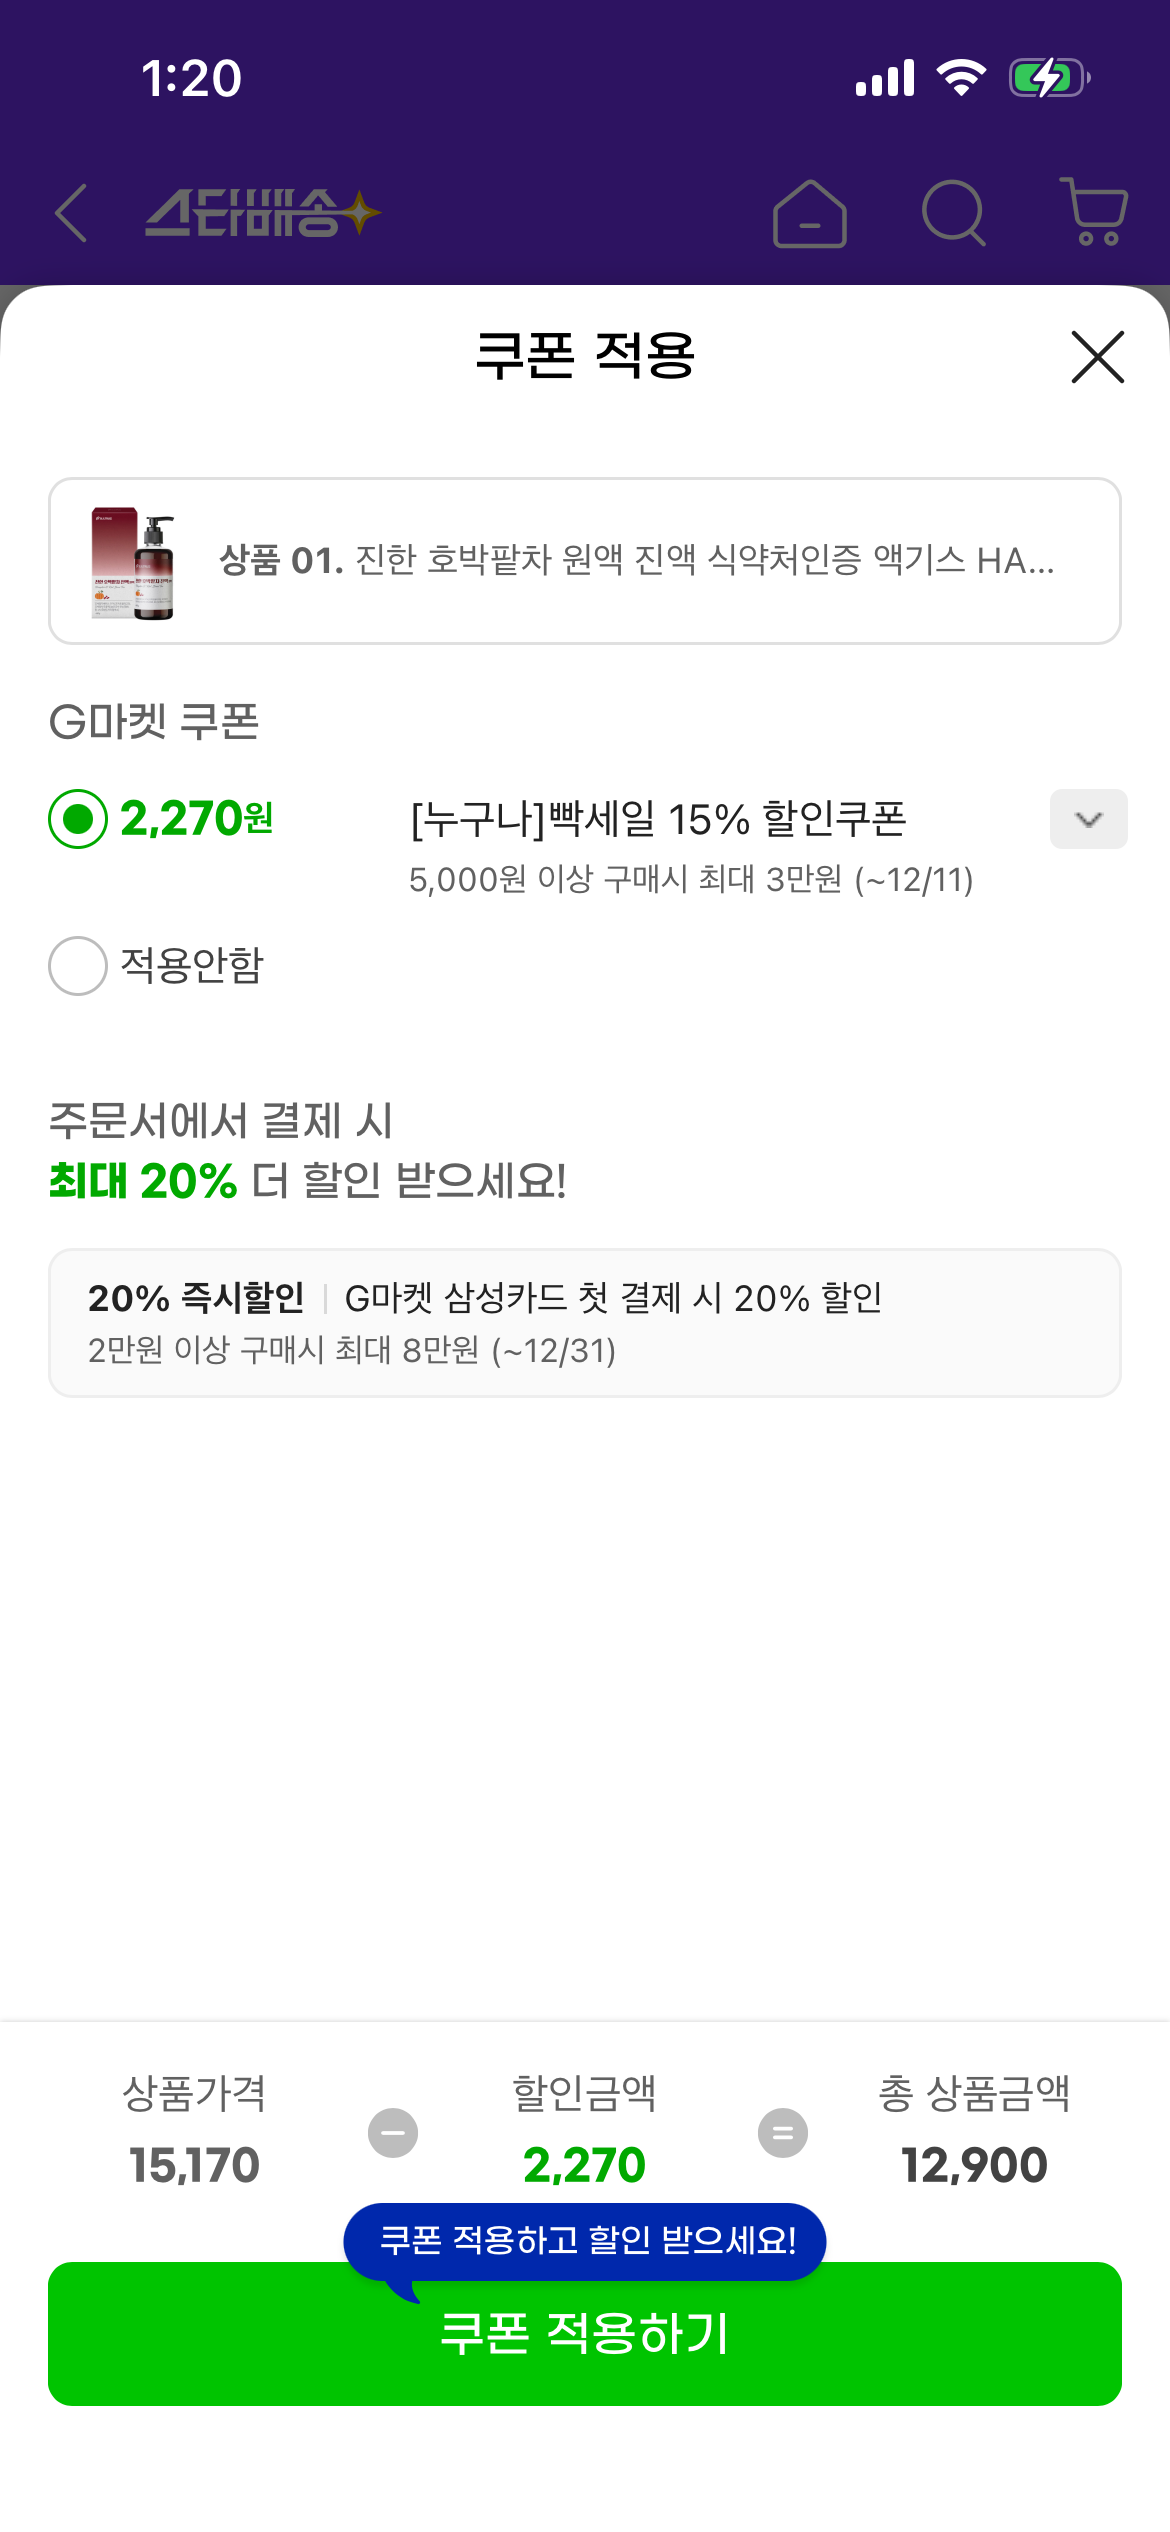Expand the 빡세일 15% coupon dropdown
Image resolution: width=1170 pixels, height=2532 pixels.
click(1088, 819)
